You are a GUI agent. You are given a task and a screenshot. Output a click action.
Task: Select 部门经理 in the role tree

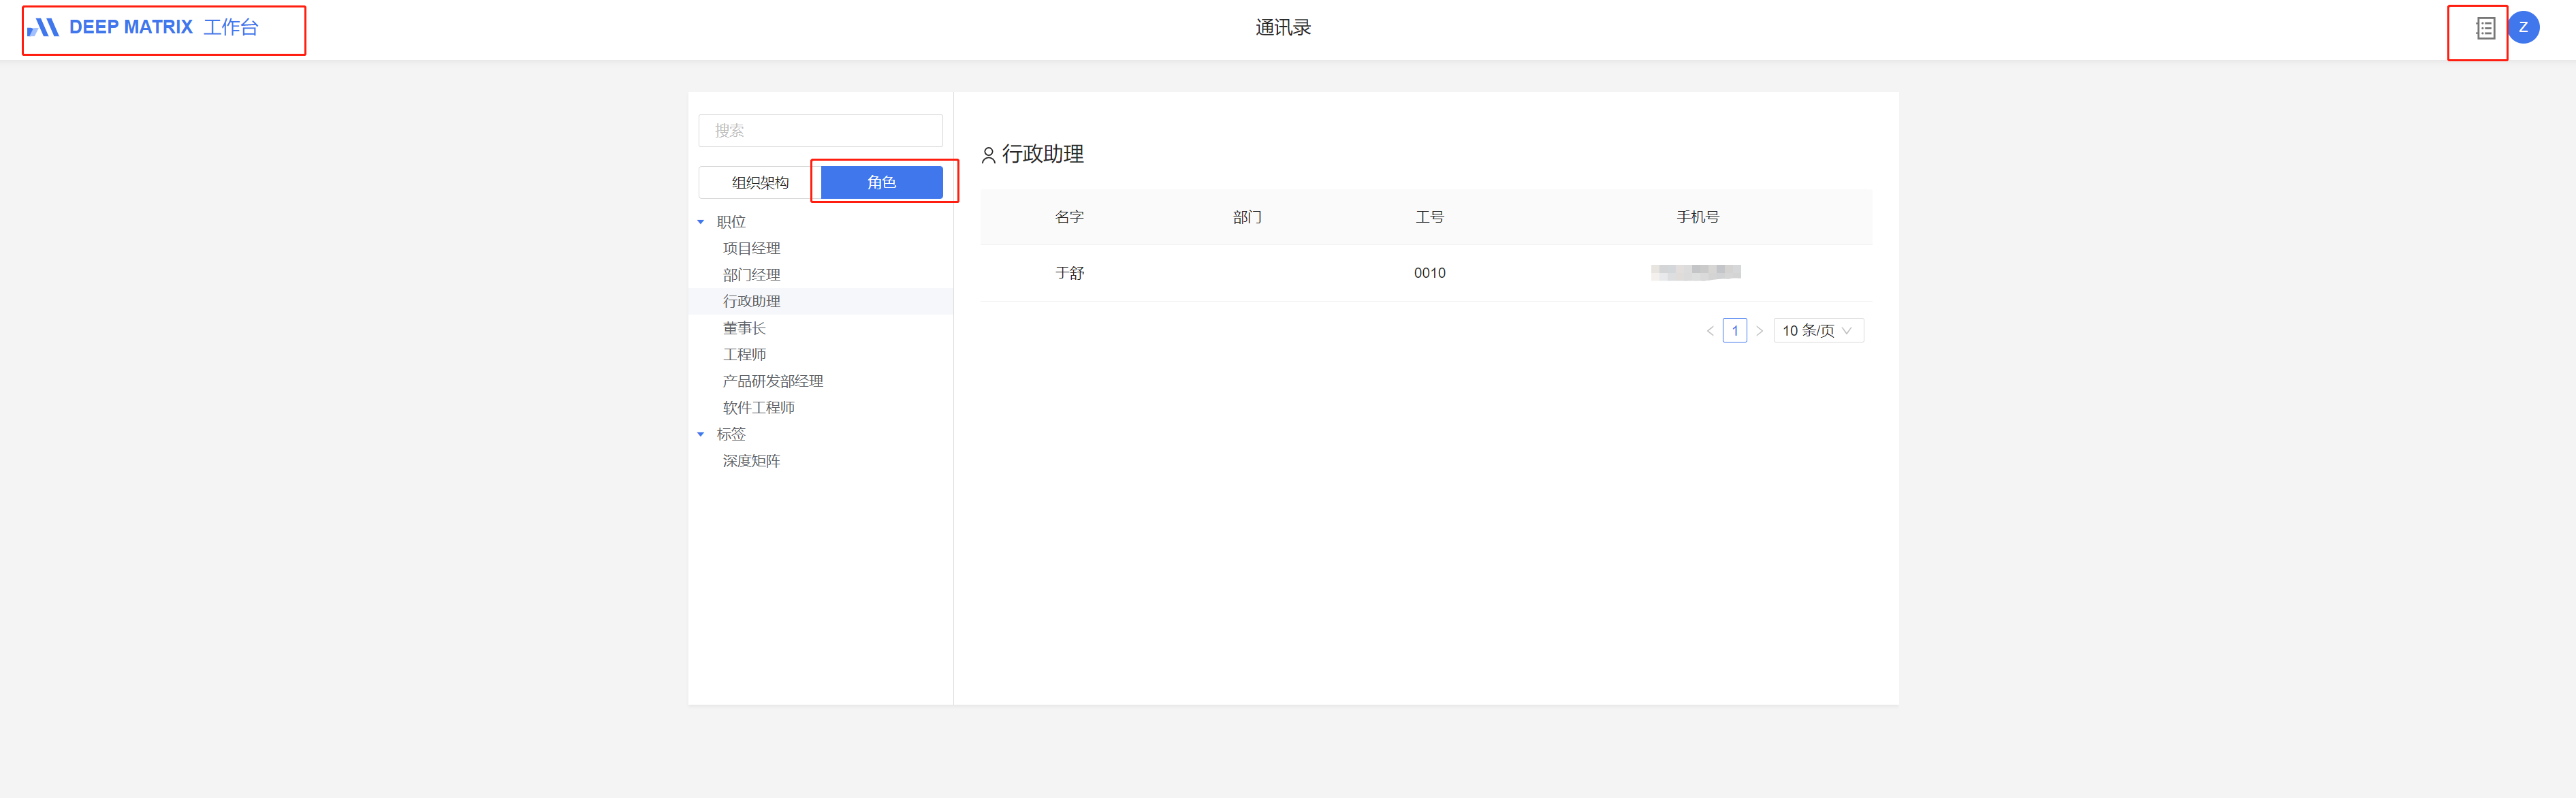751,275
